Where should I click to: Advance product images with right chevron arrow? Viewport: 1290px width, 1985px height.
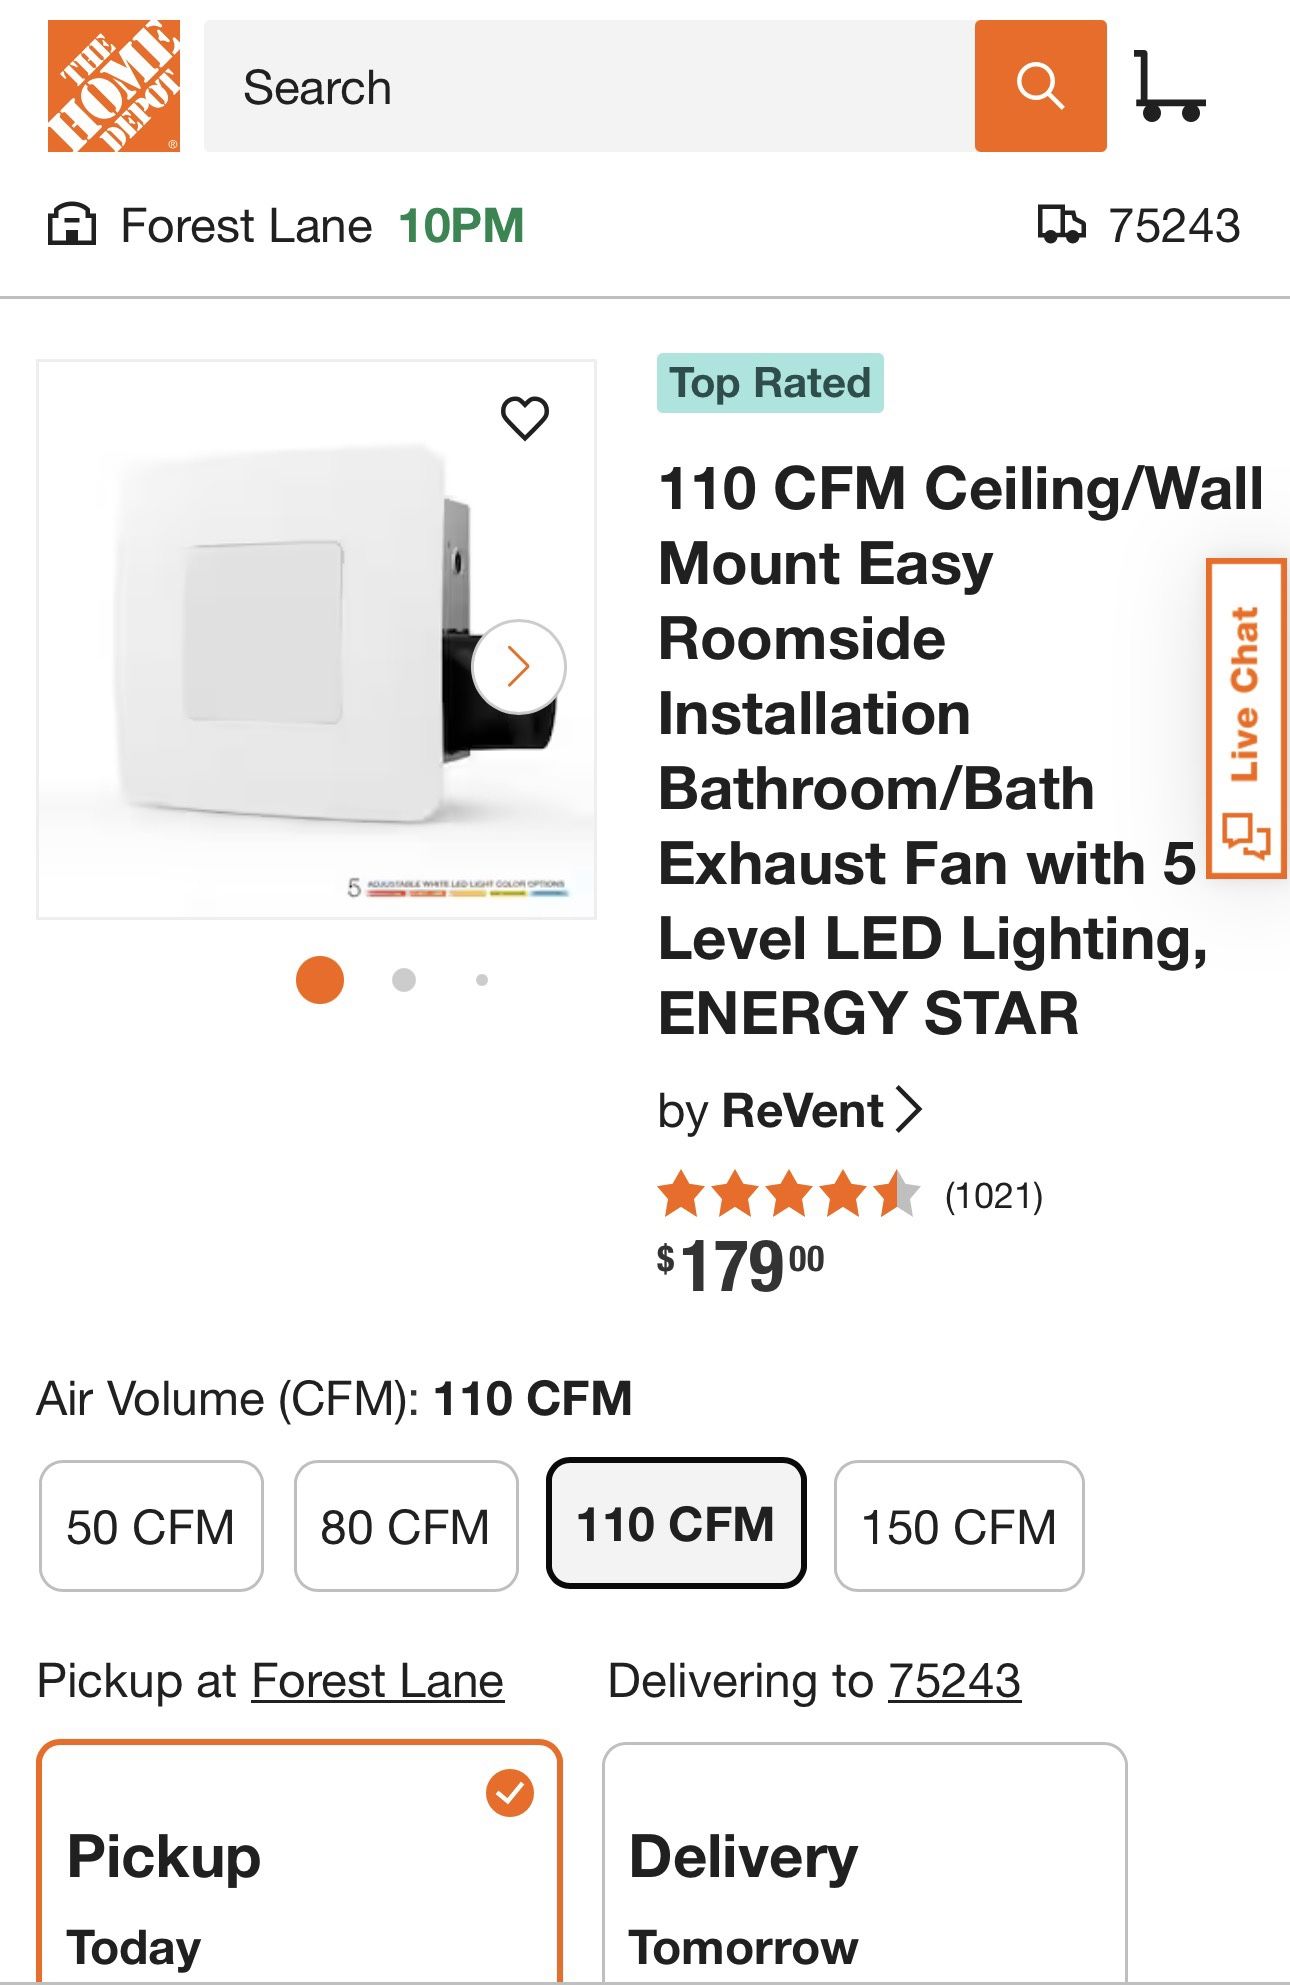[517, 667]
